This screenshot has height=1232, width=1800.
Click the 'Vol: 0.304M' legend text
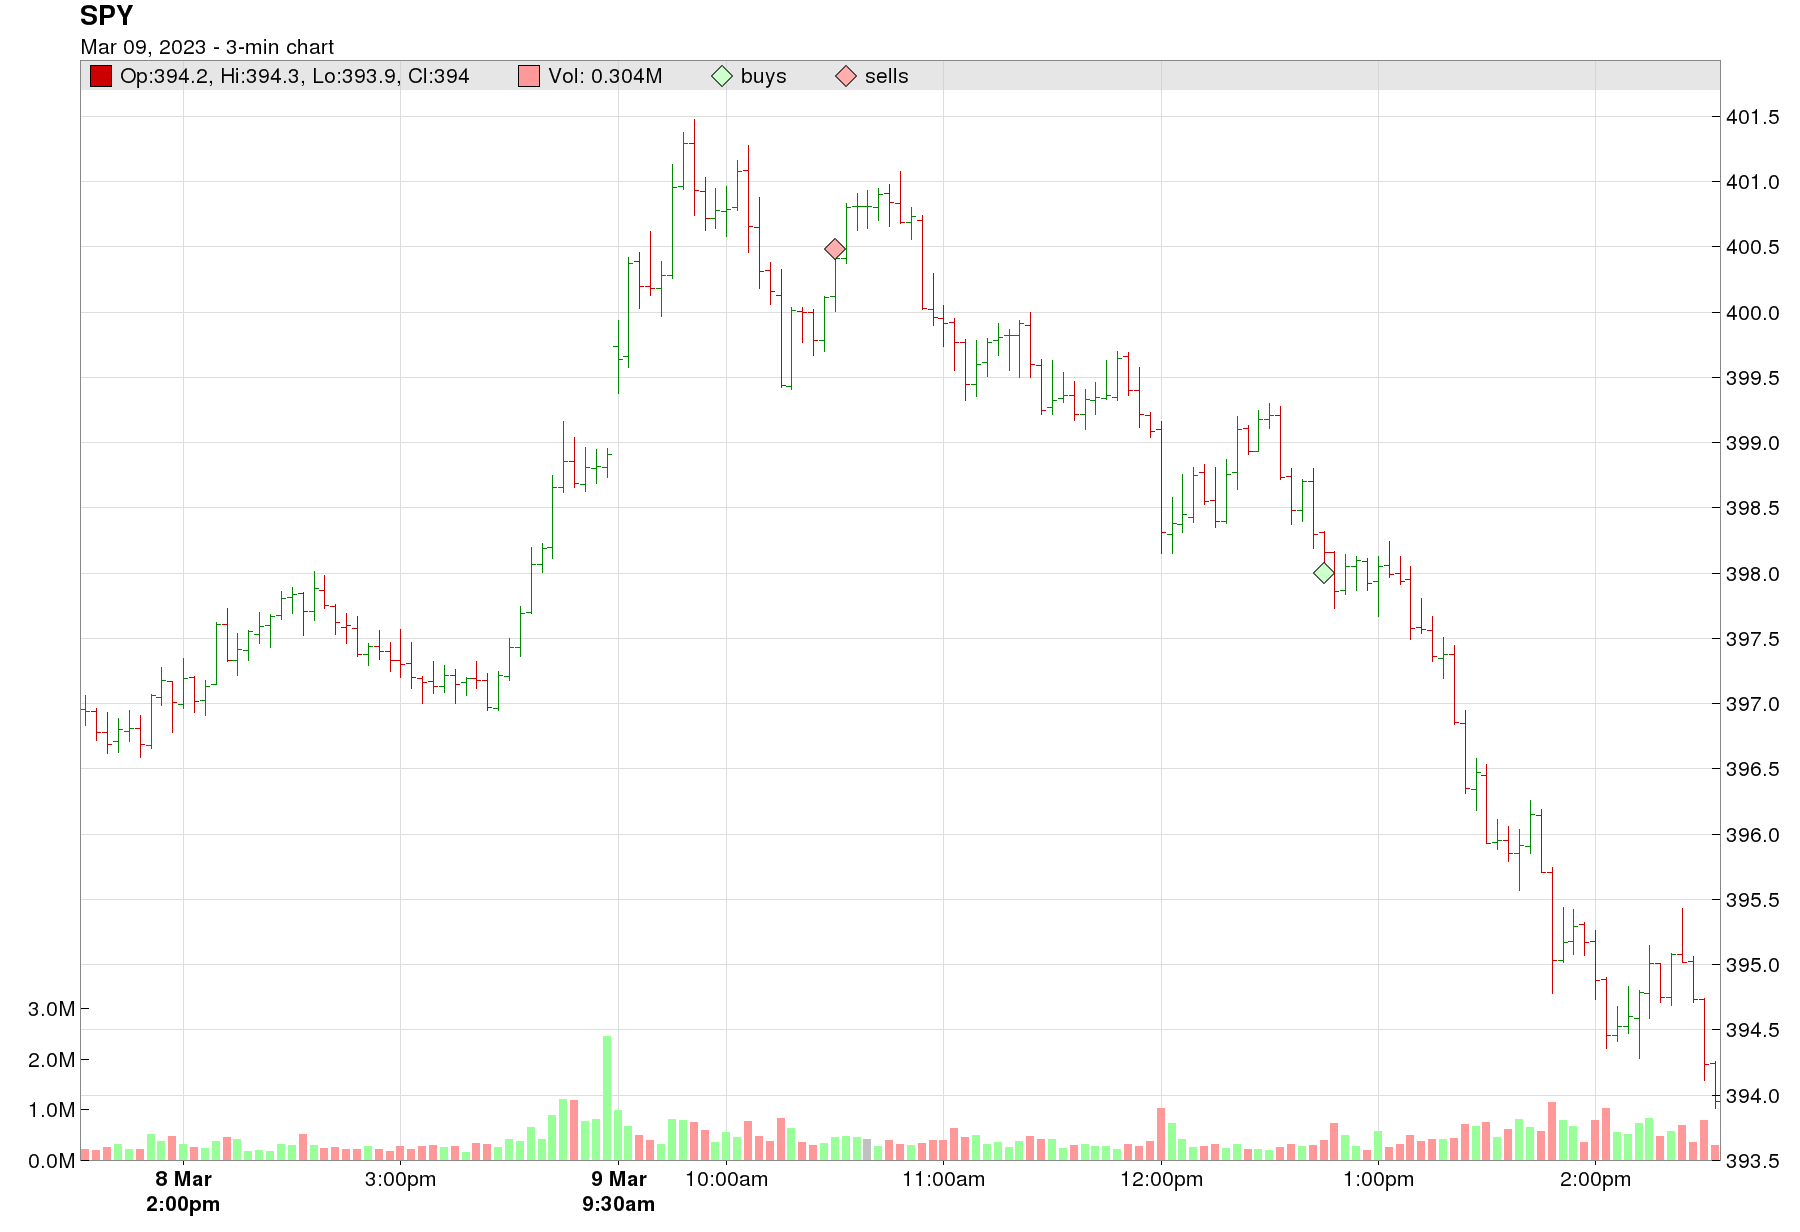(605, 76)
